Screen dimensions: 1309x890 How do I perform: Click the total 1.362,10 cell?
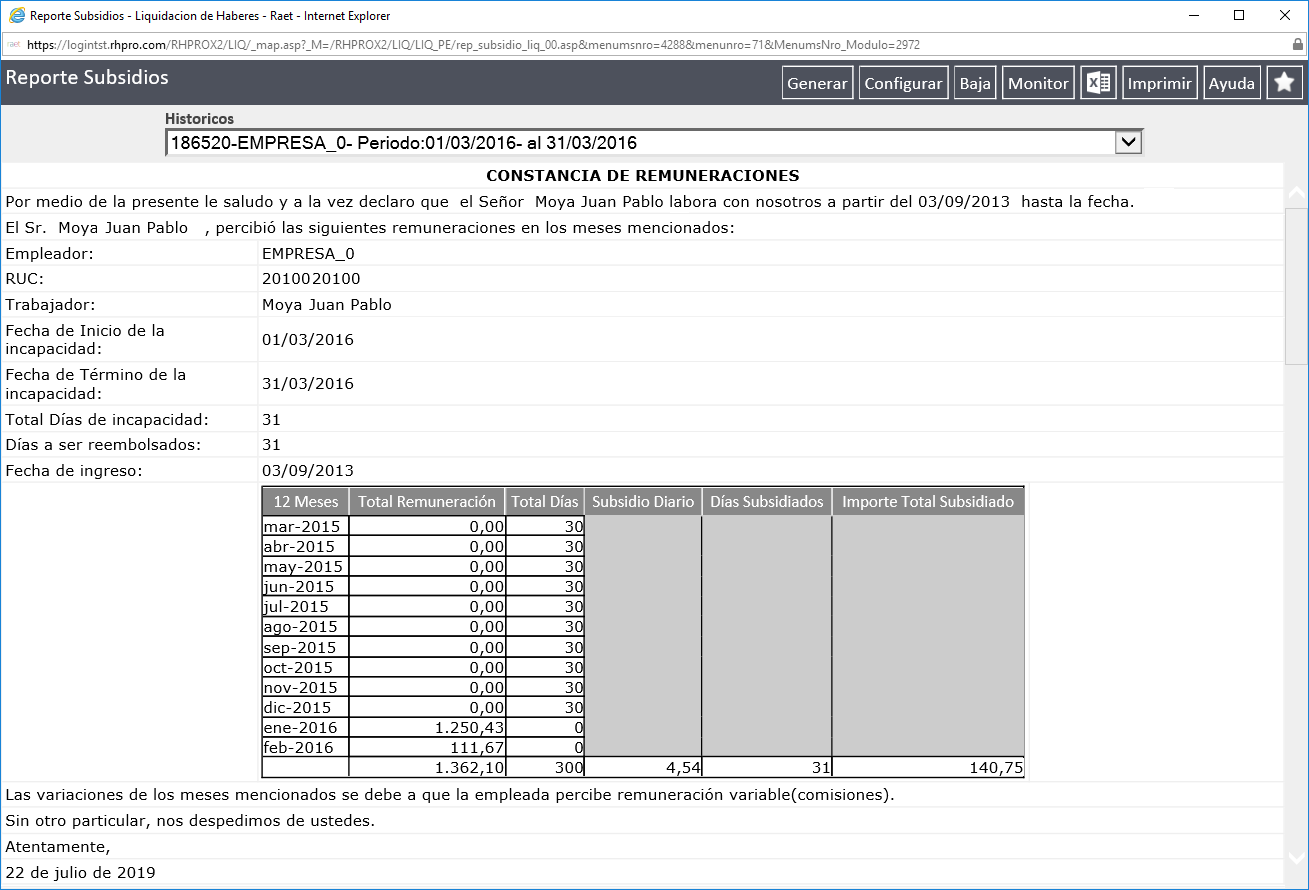coord(427,768)
